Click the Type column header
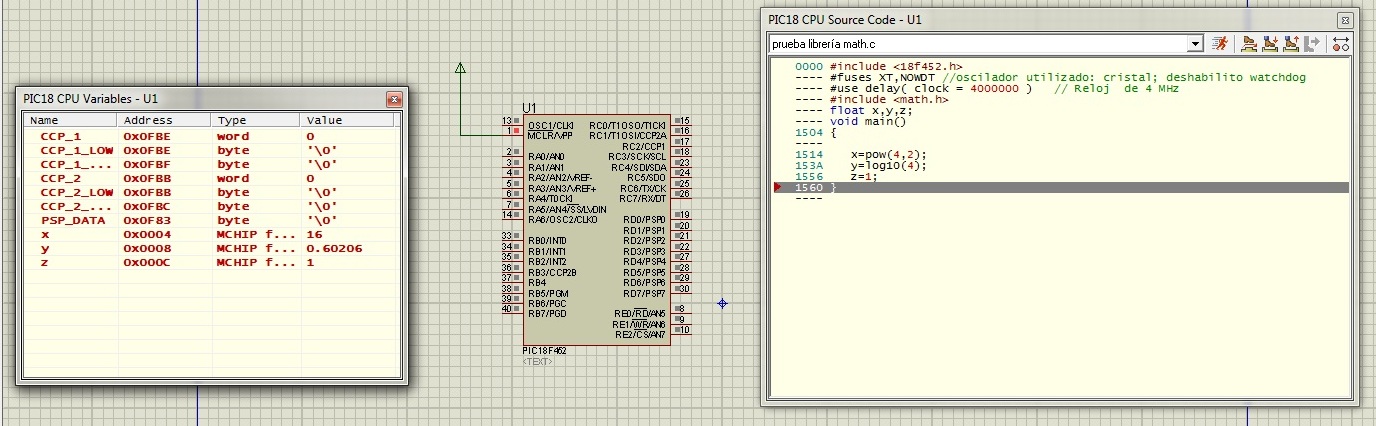 pos(256,120)
